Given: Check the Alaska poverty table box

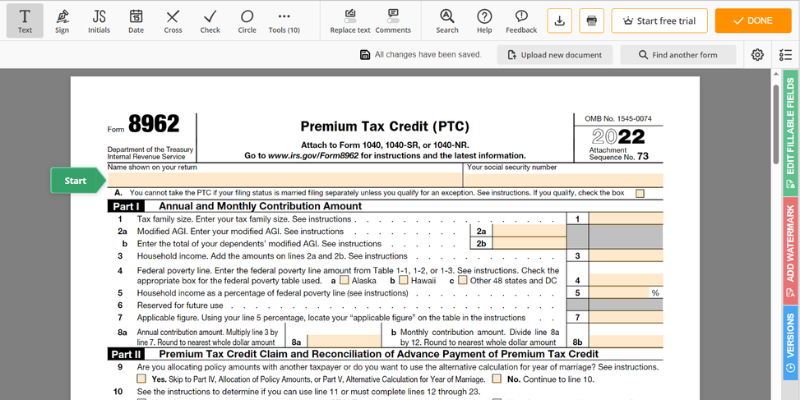Looking at the screenshot, I should [342, 281].
